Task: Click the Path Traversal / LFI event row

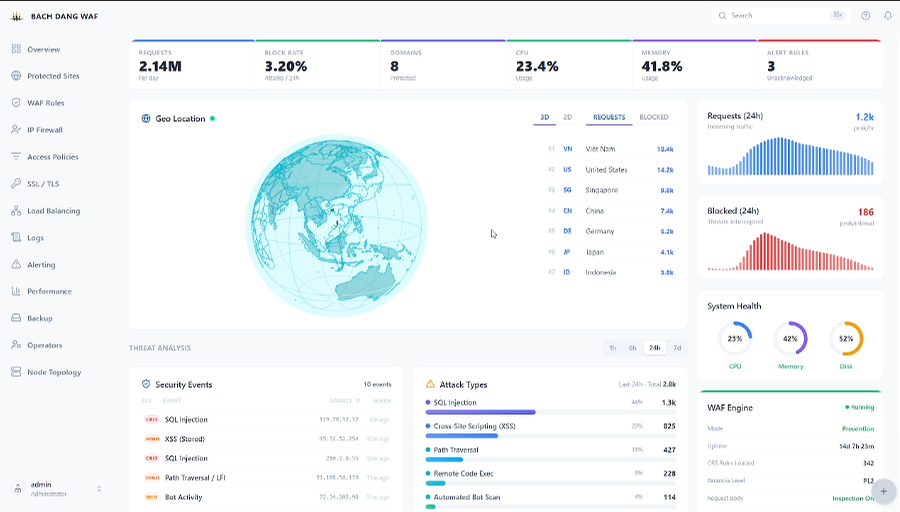Action: click(266, 478)
